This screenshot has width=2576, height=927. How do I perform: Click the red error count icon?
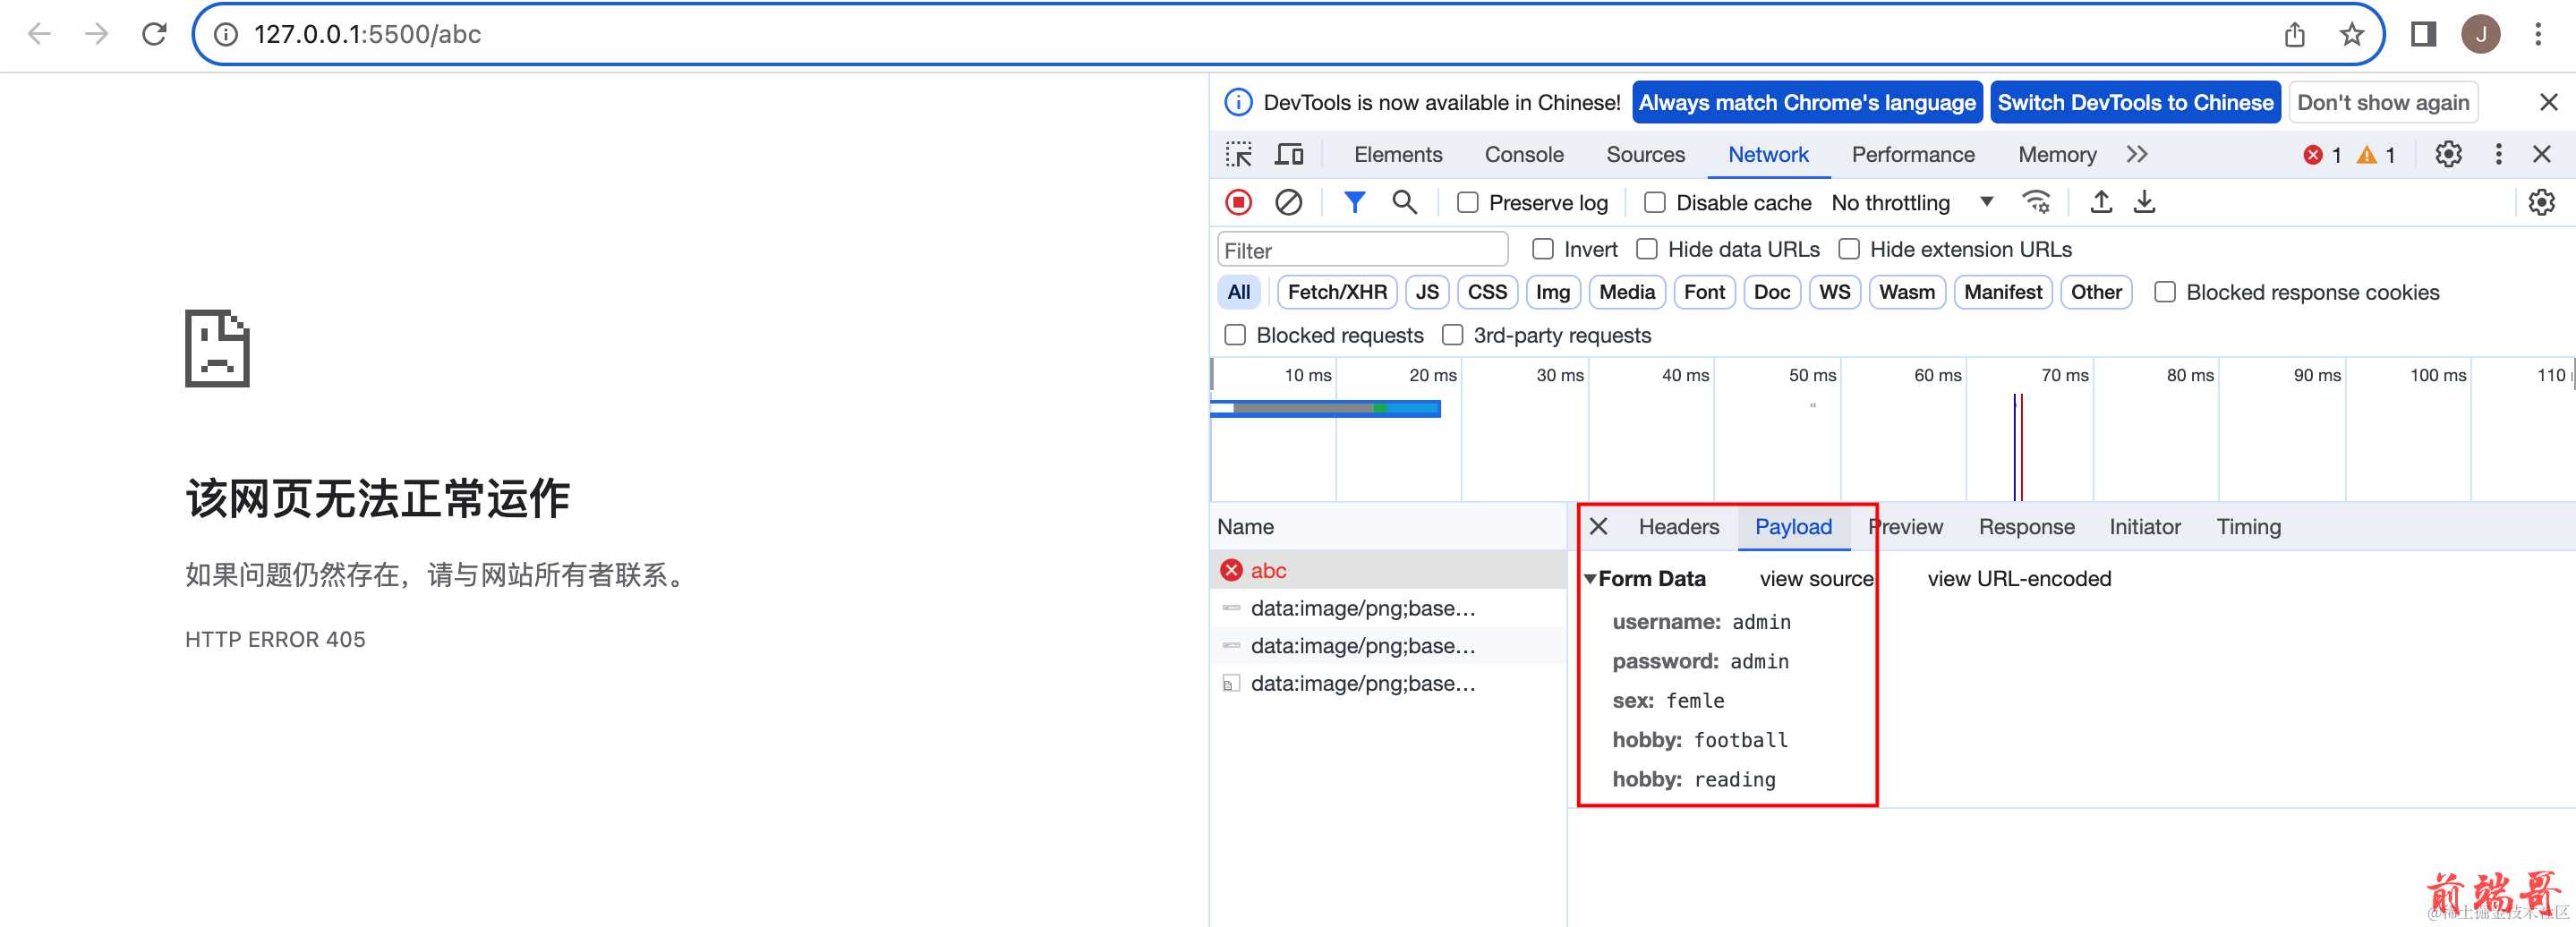(x=2313, y=155)
